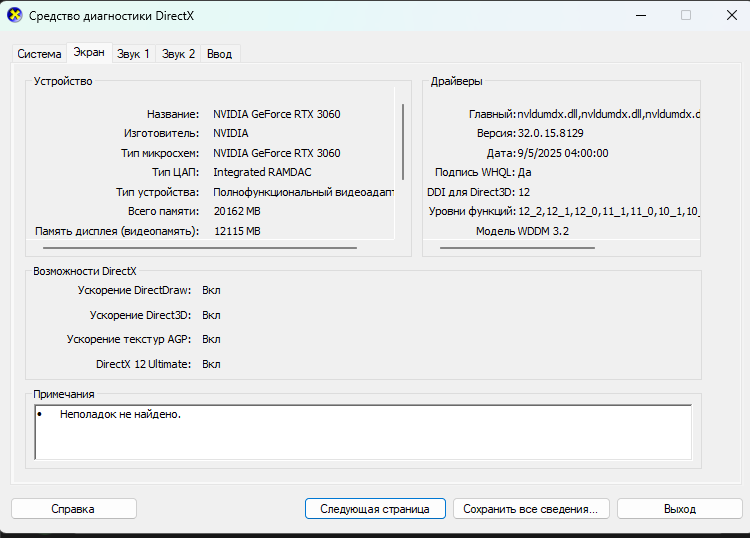Click the Память дисплея (видеопамять) label
This screenshot has width=750, height=538.
pyautogui.click(x=117, y=231)
